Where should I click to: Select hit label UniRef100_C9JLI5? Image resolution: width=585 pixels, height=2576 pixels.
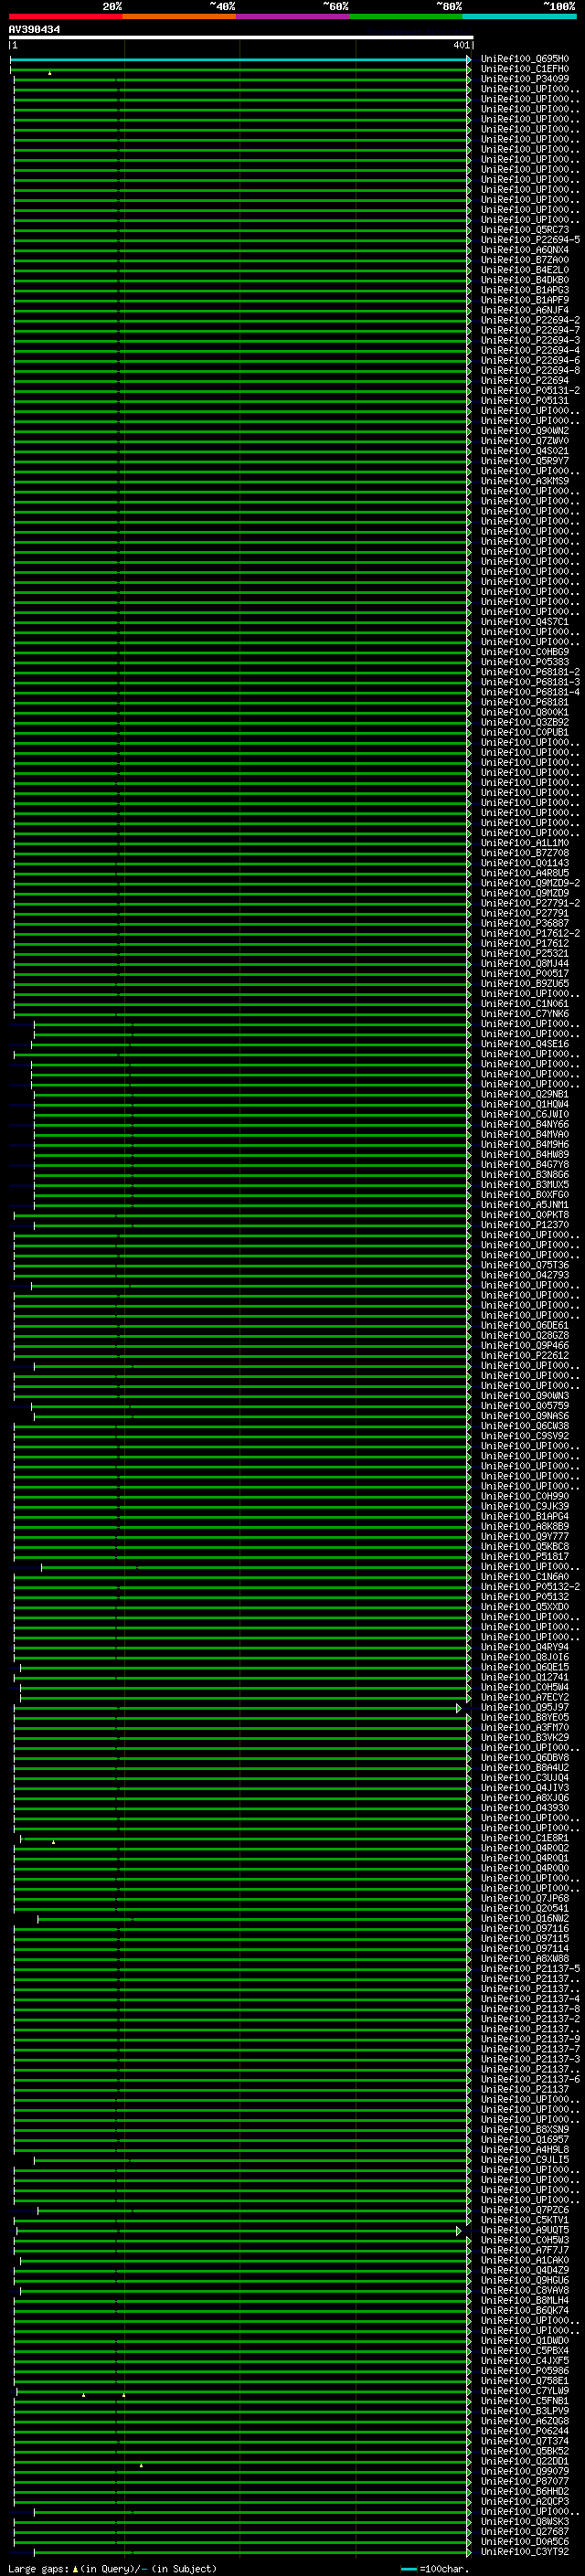tap(525, 2159)
